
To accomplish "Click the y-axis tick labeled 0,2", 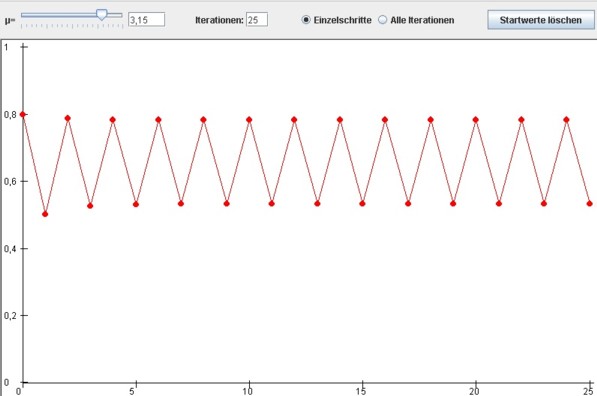I will 10,316.
